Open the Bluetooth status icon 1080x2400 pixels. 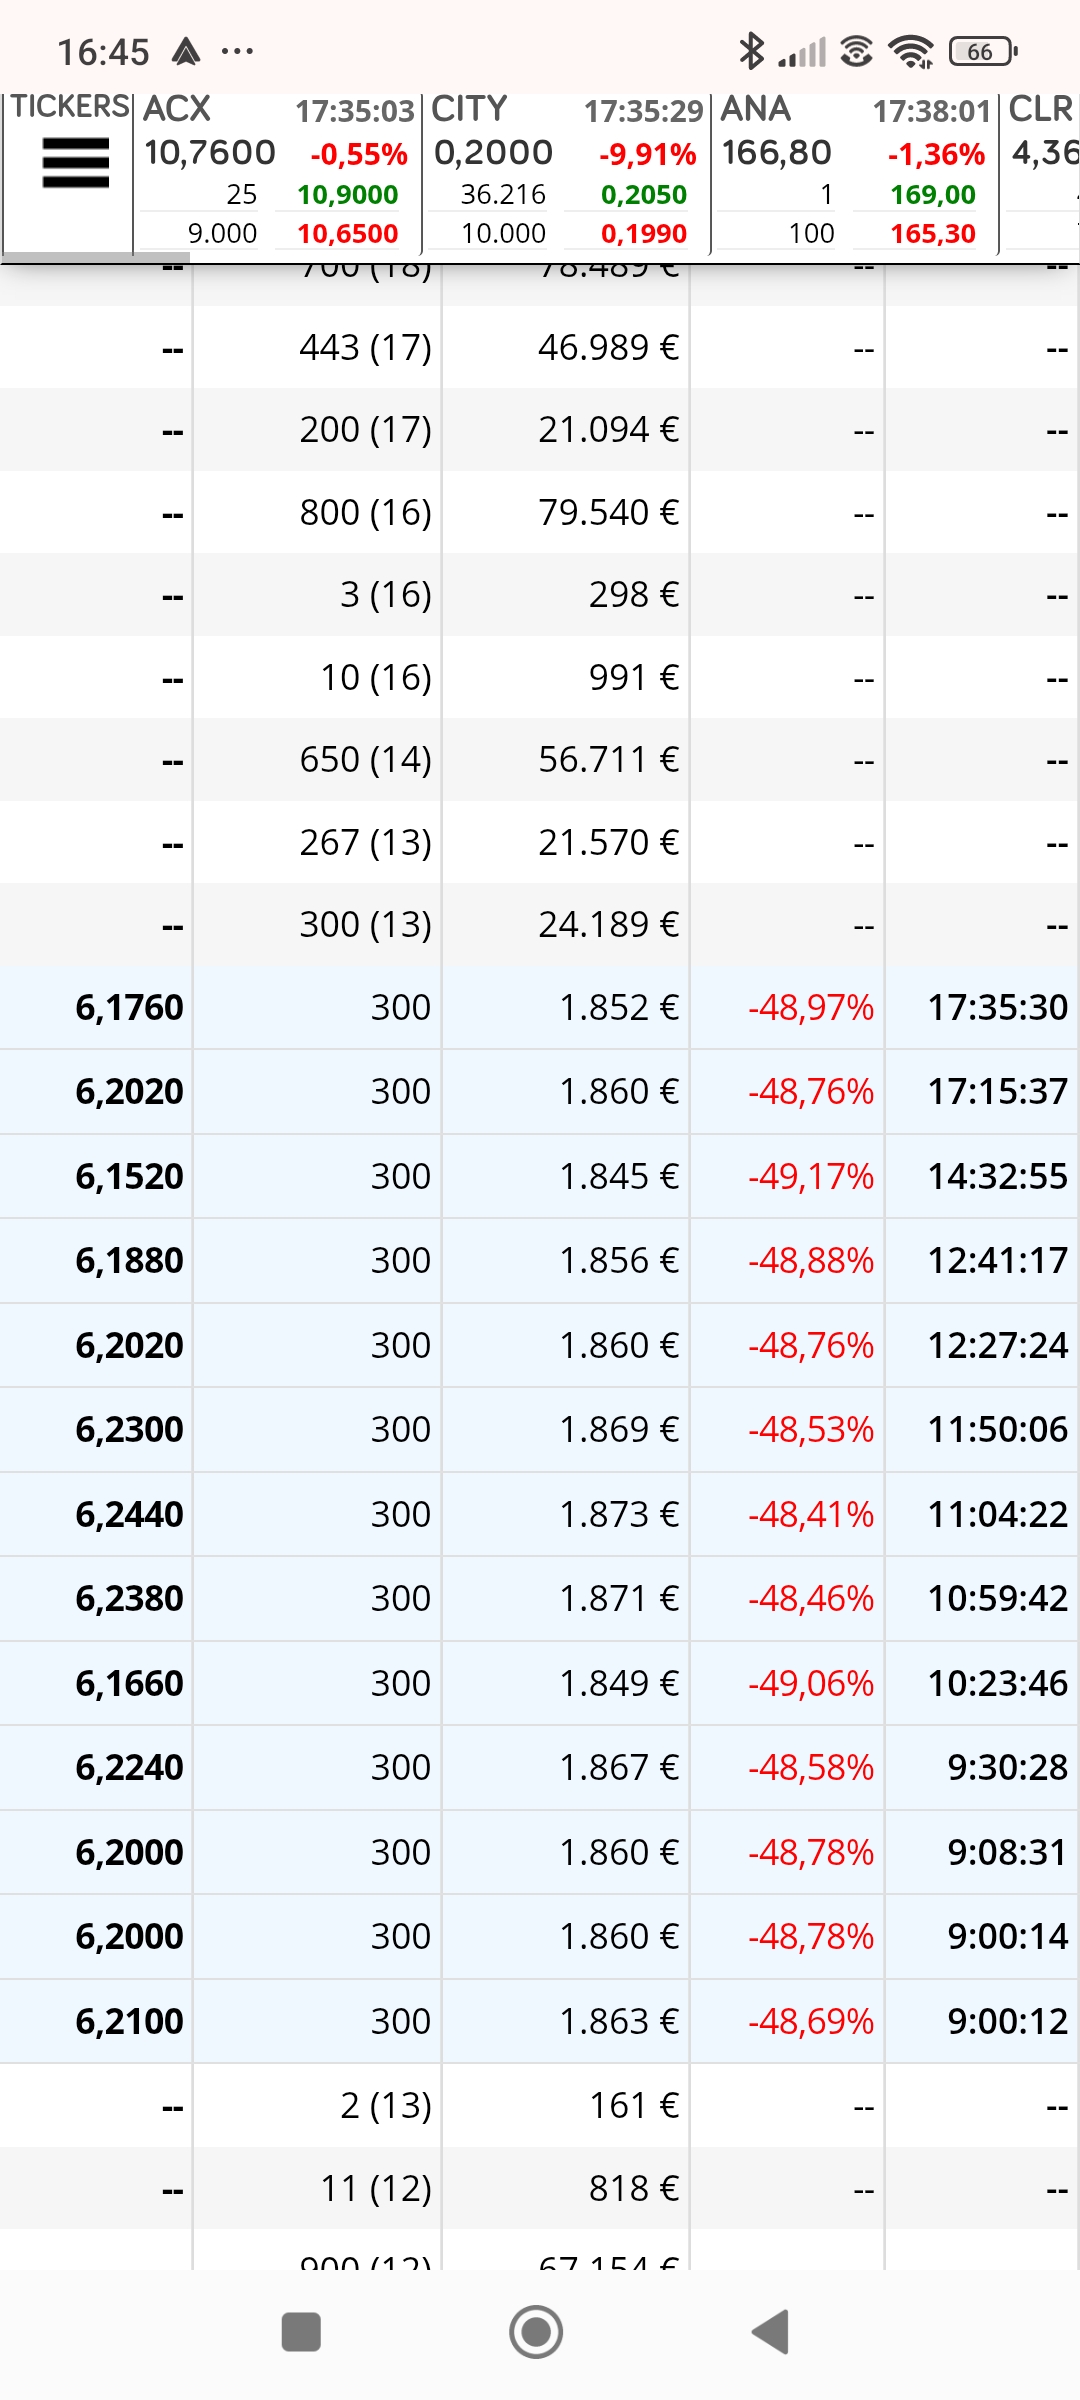pyautogui.click(x=751, y=51)
